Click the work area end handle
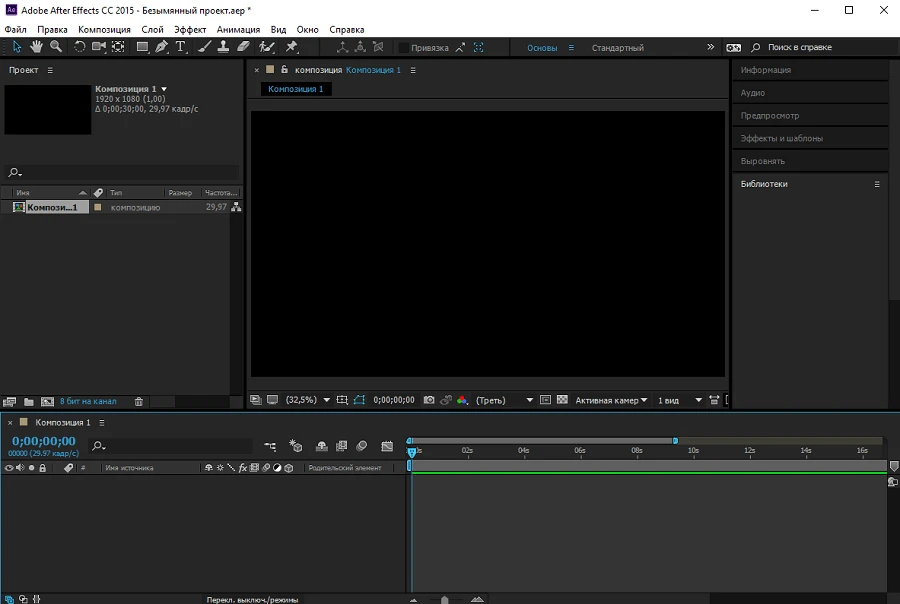The width and height of the screenshot is (900, 604). tap(675, 440)
